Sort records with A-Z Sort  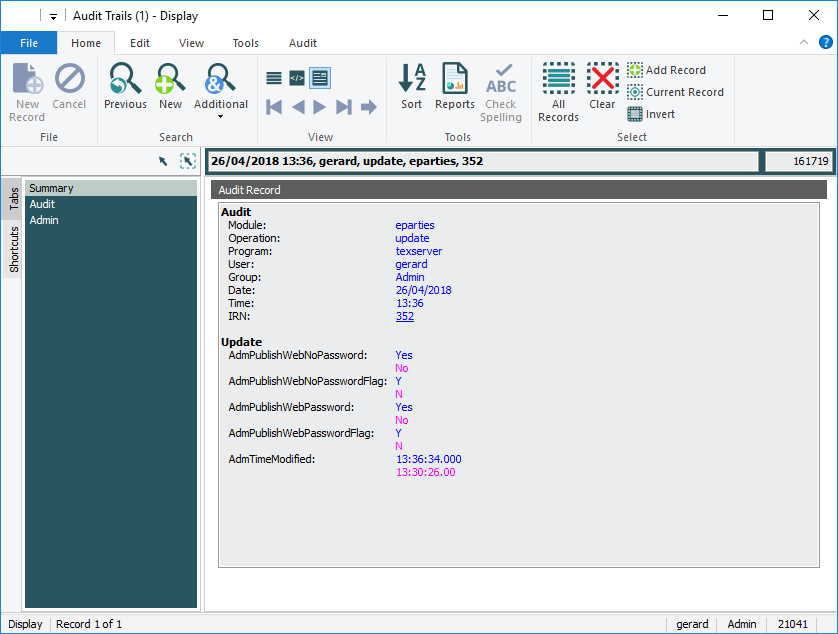(x=412, y=86)
